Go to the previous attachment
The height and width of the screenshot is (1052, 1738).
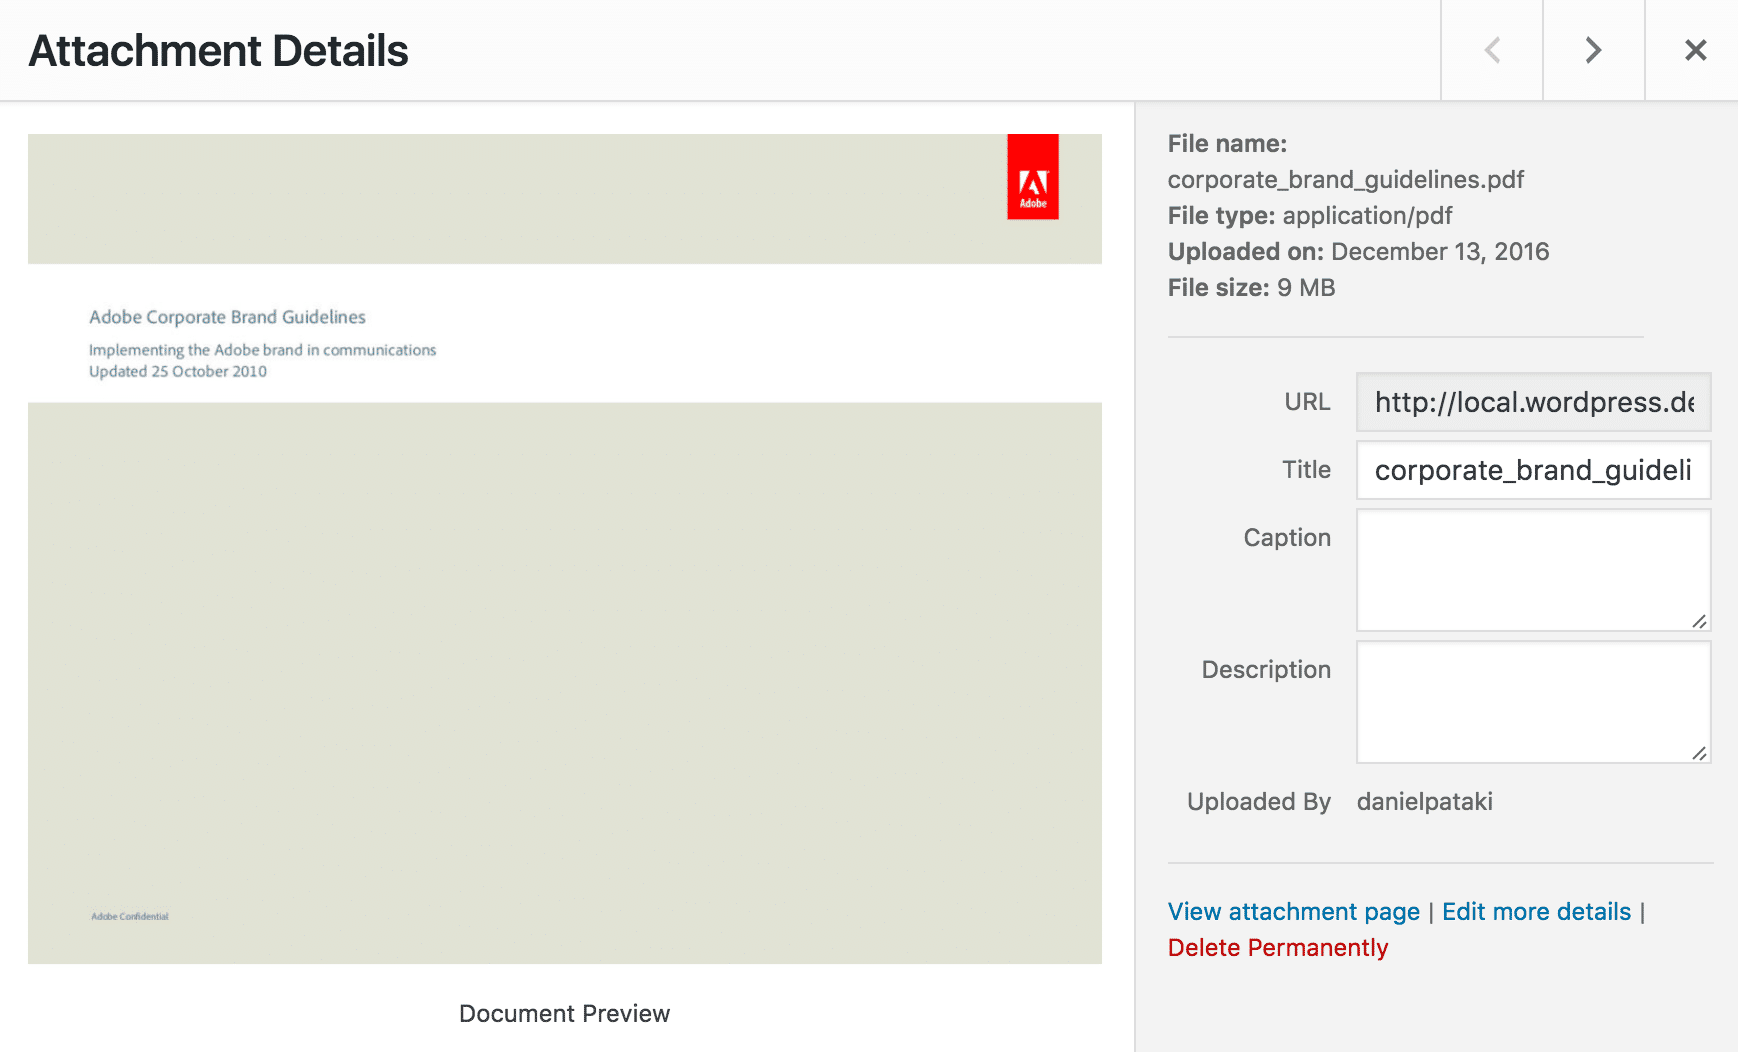(1492, 50)
